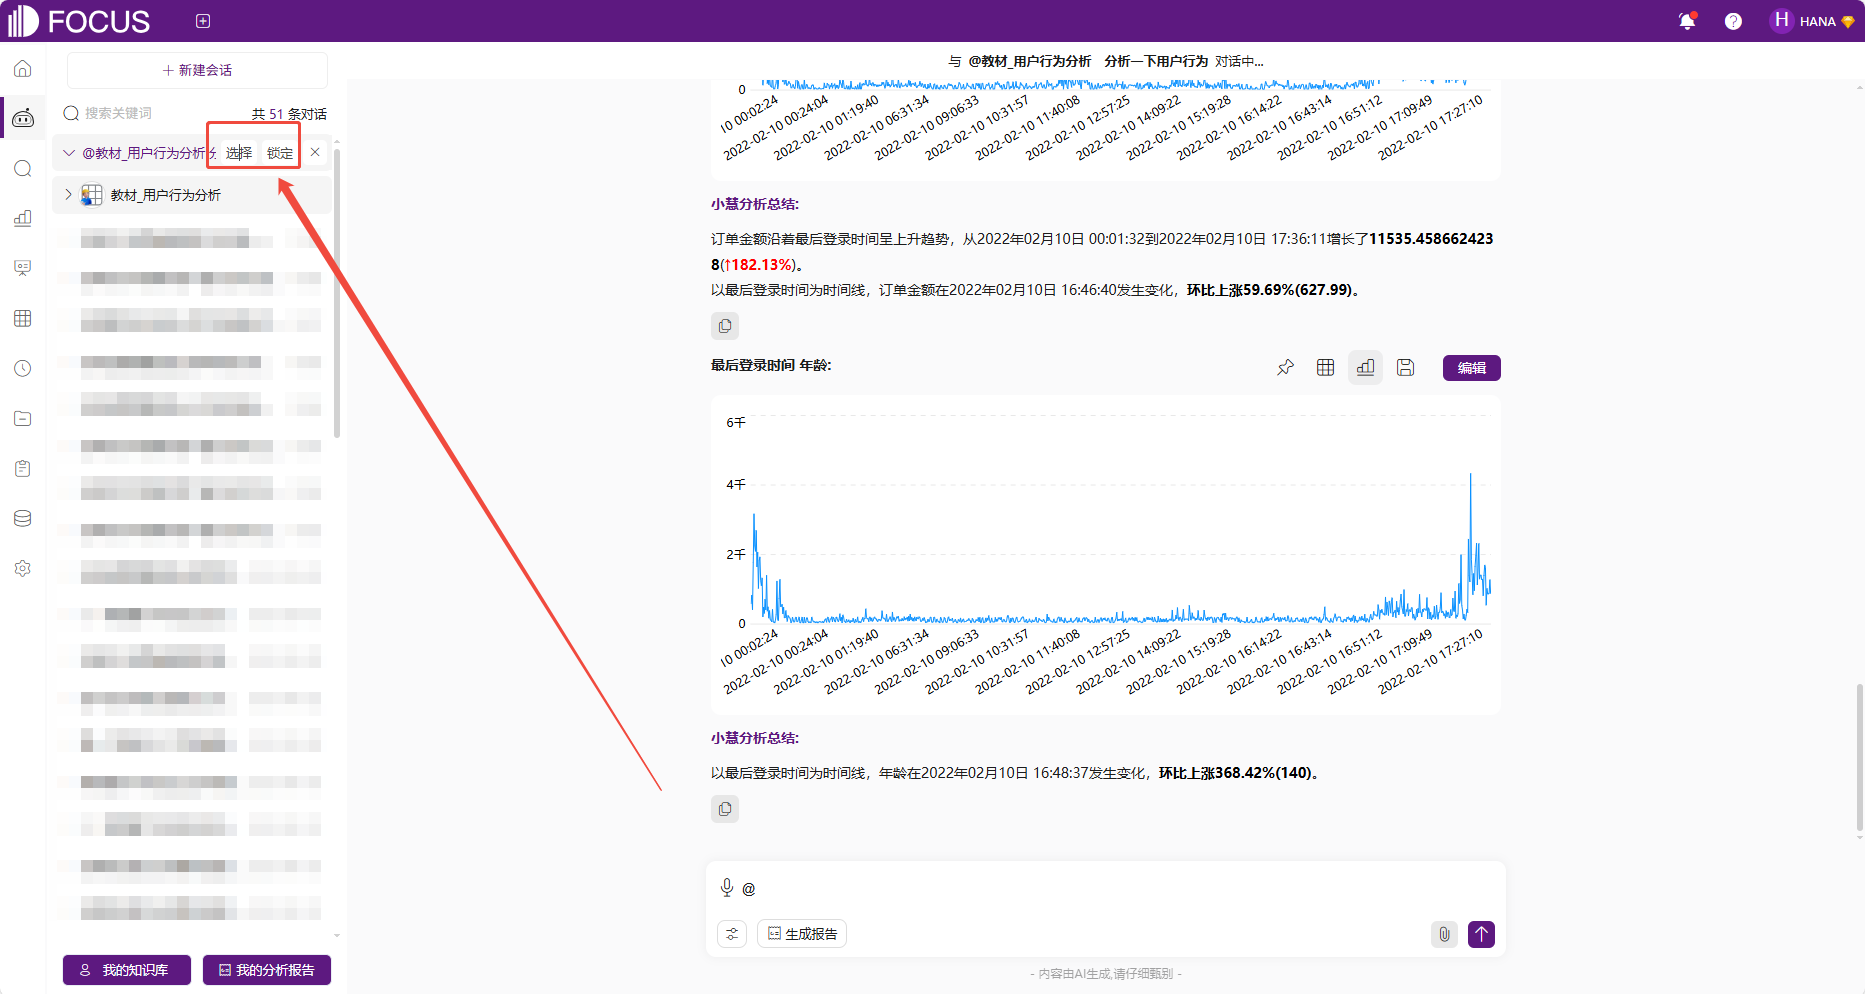Open the clock history sidebar icon
Screen dimensions: 1865x994
pos(23,368)
